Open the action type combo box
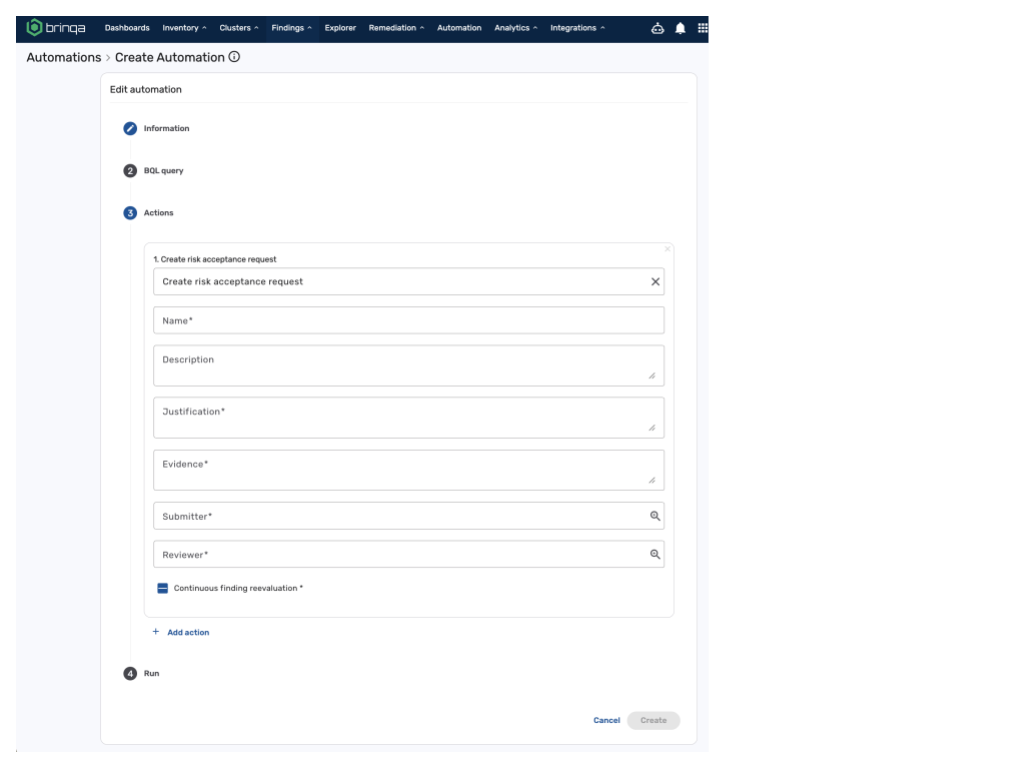Viewport: 1024px width, 768px height. [409, 281]
